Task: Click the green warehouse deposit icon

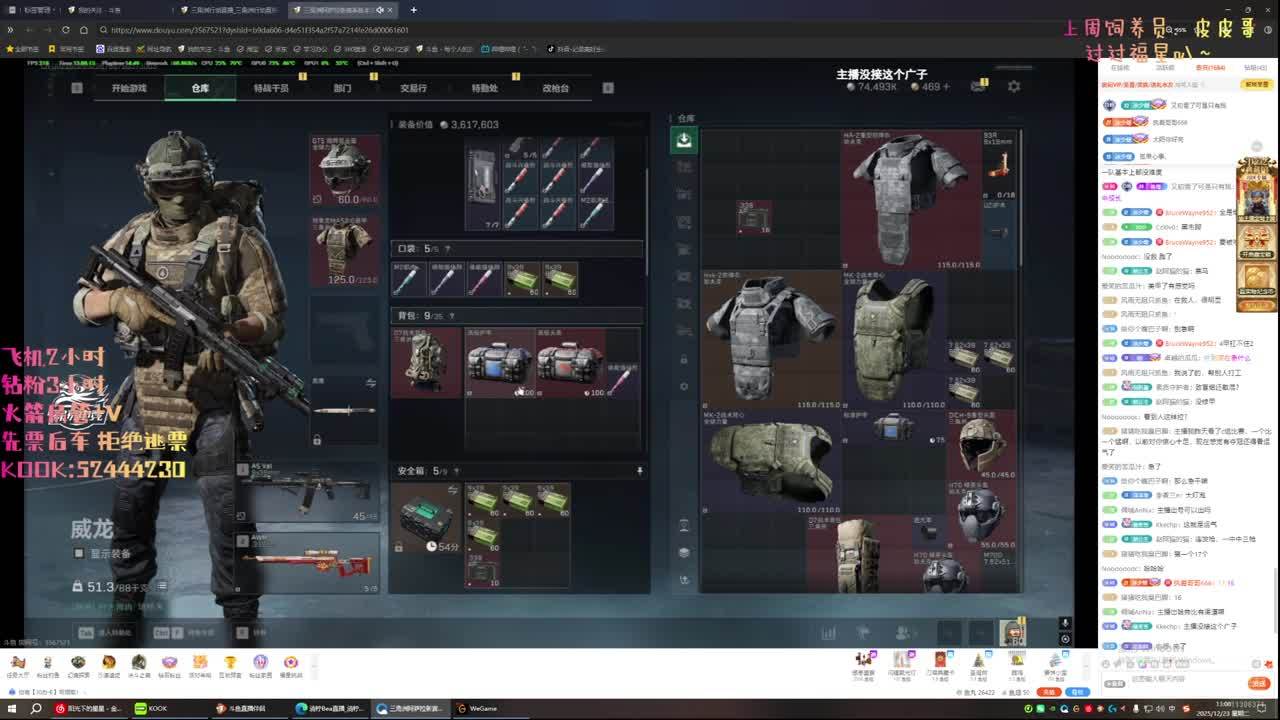Action: (683, 140)
